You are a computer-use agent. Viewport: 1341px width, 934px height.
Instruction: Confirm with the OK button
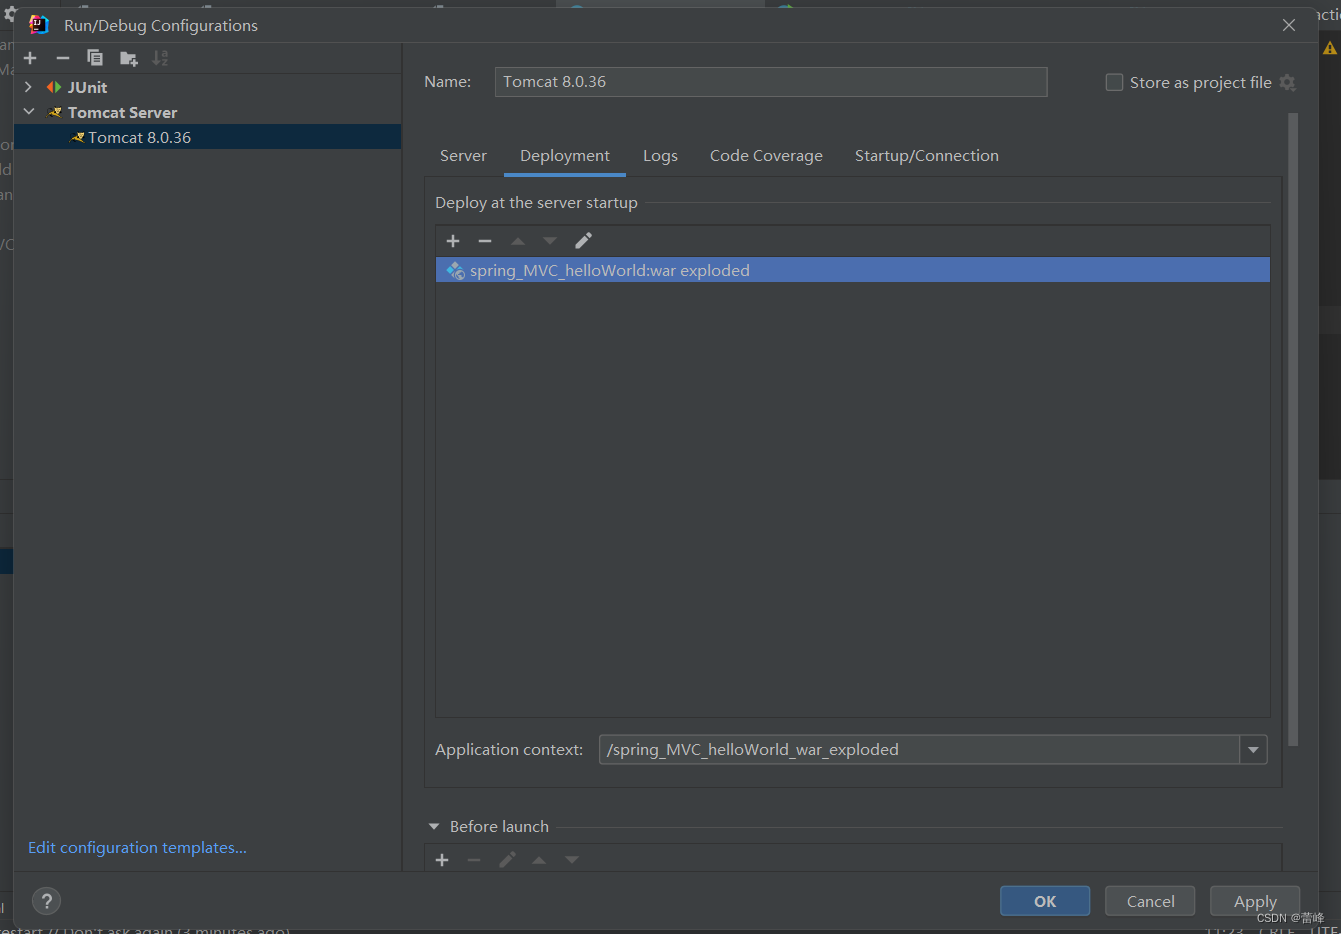(x=1045, y=901)
